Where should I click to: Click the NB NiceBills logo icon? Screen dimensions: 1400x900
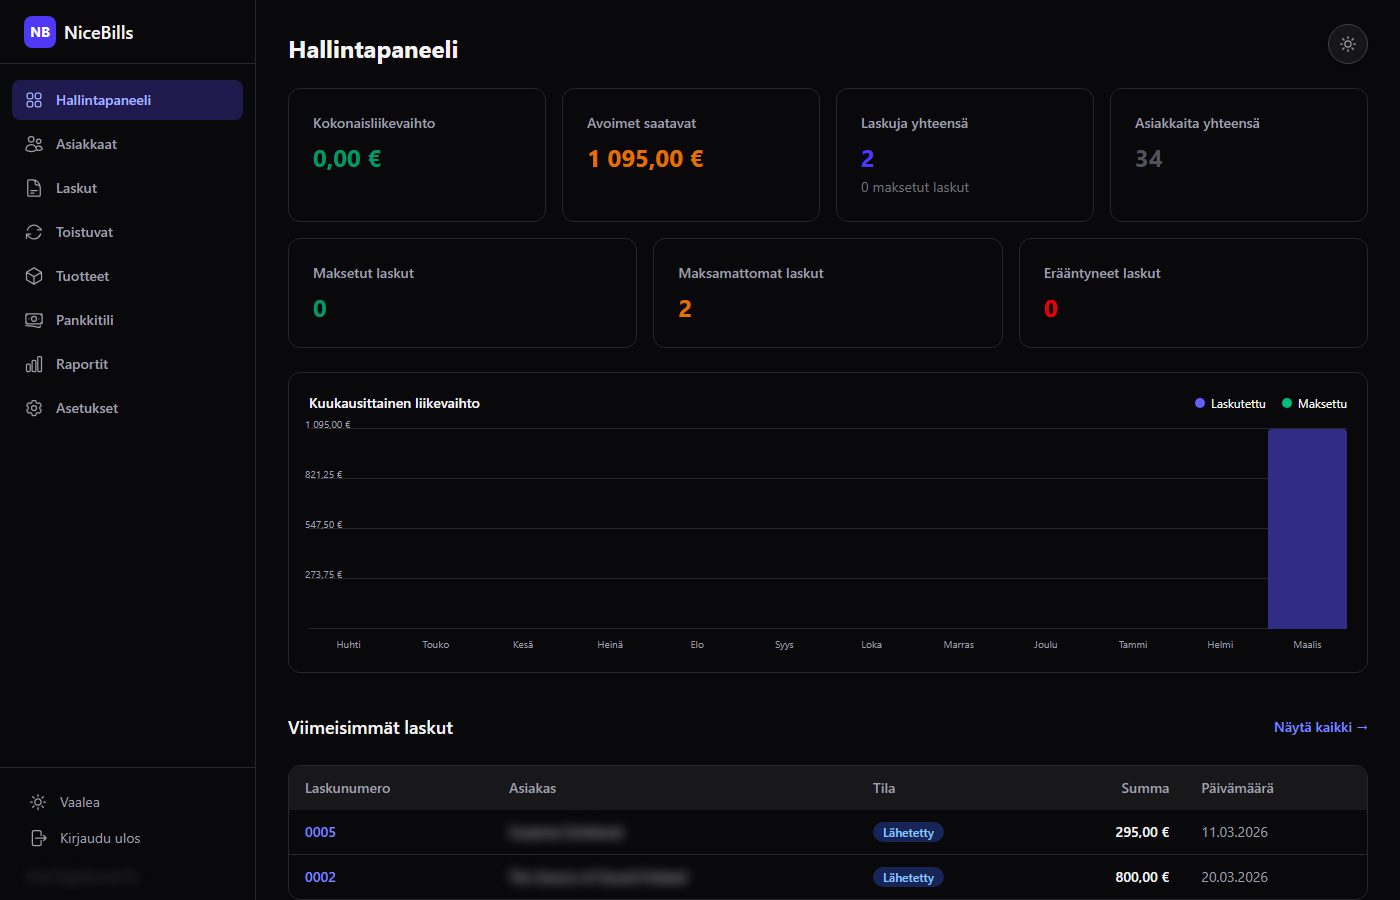[40, 32]
